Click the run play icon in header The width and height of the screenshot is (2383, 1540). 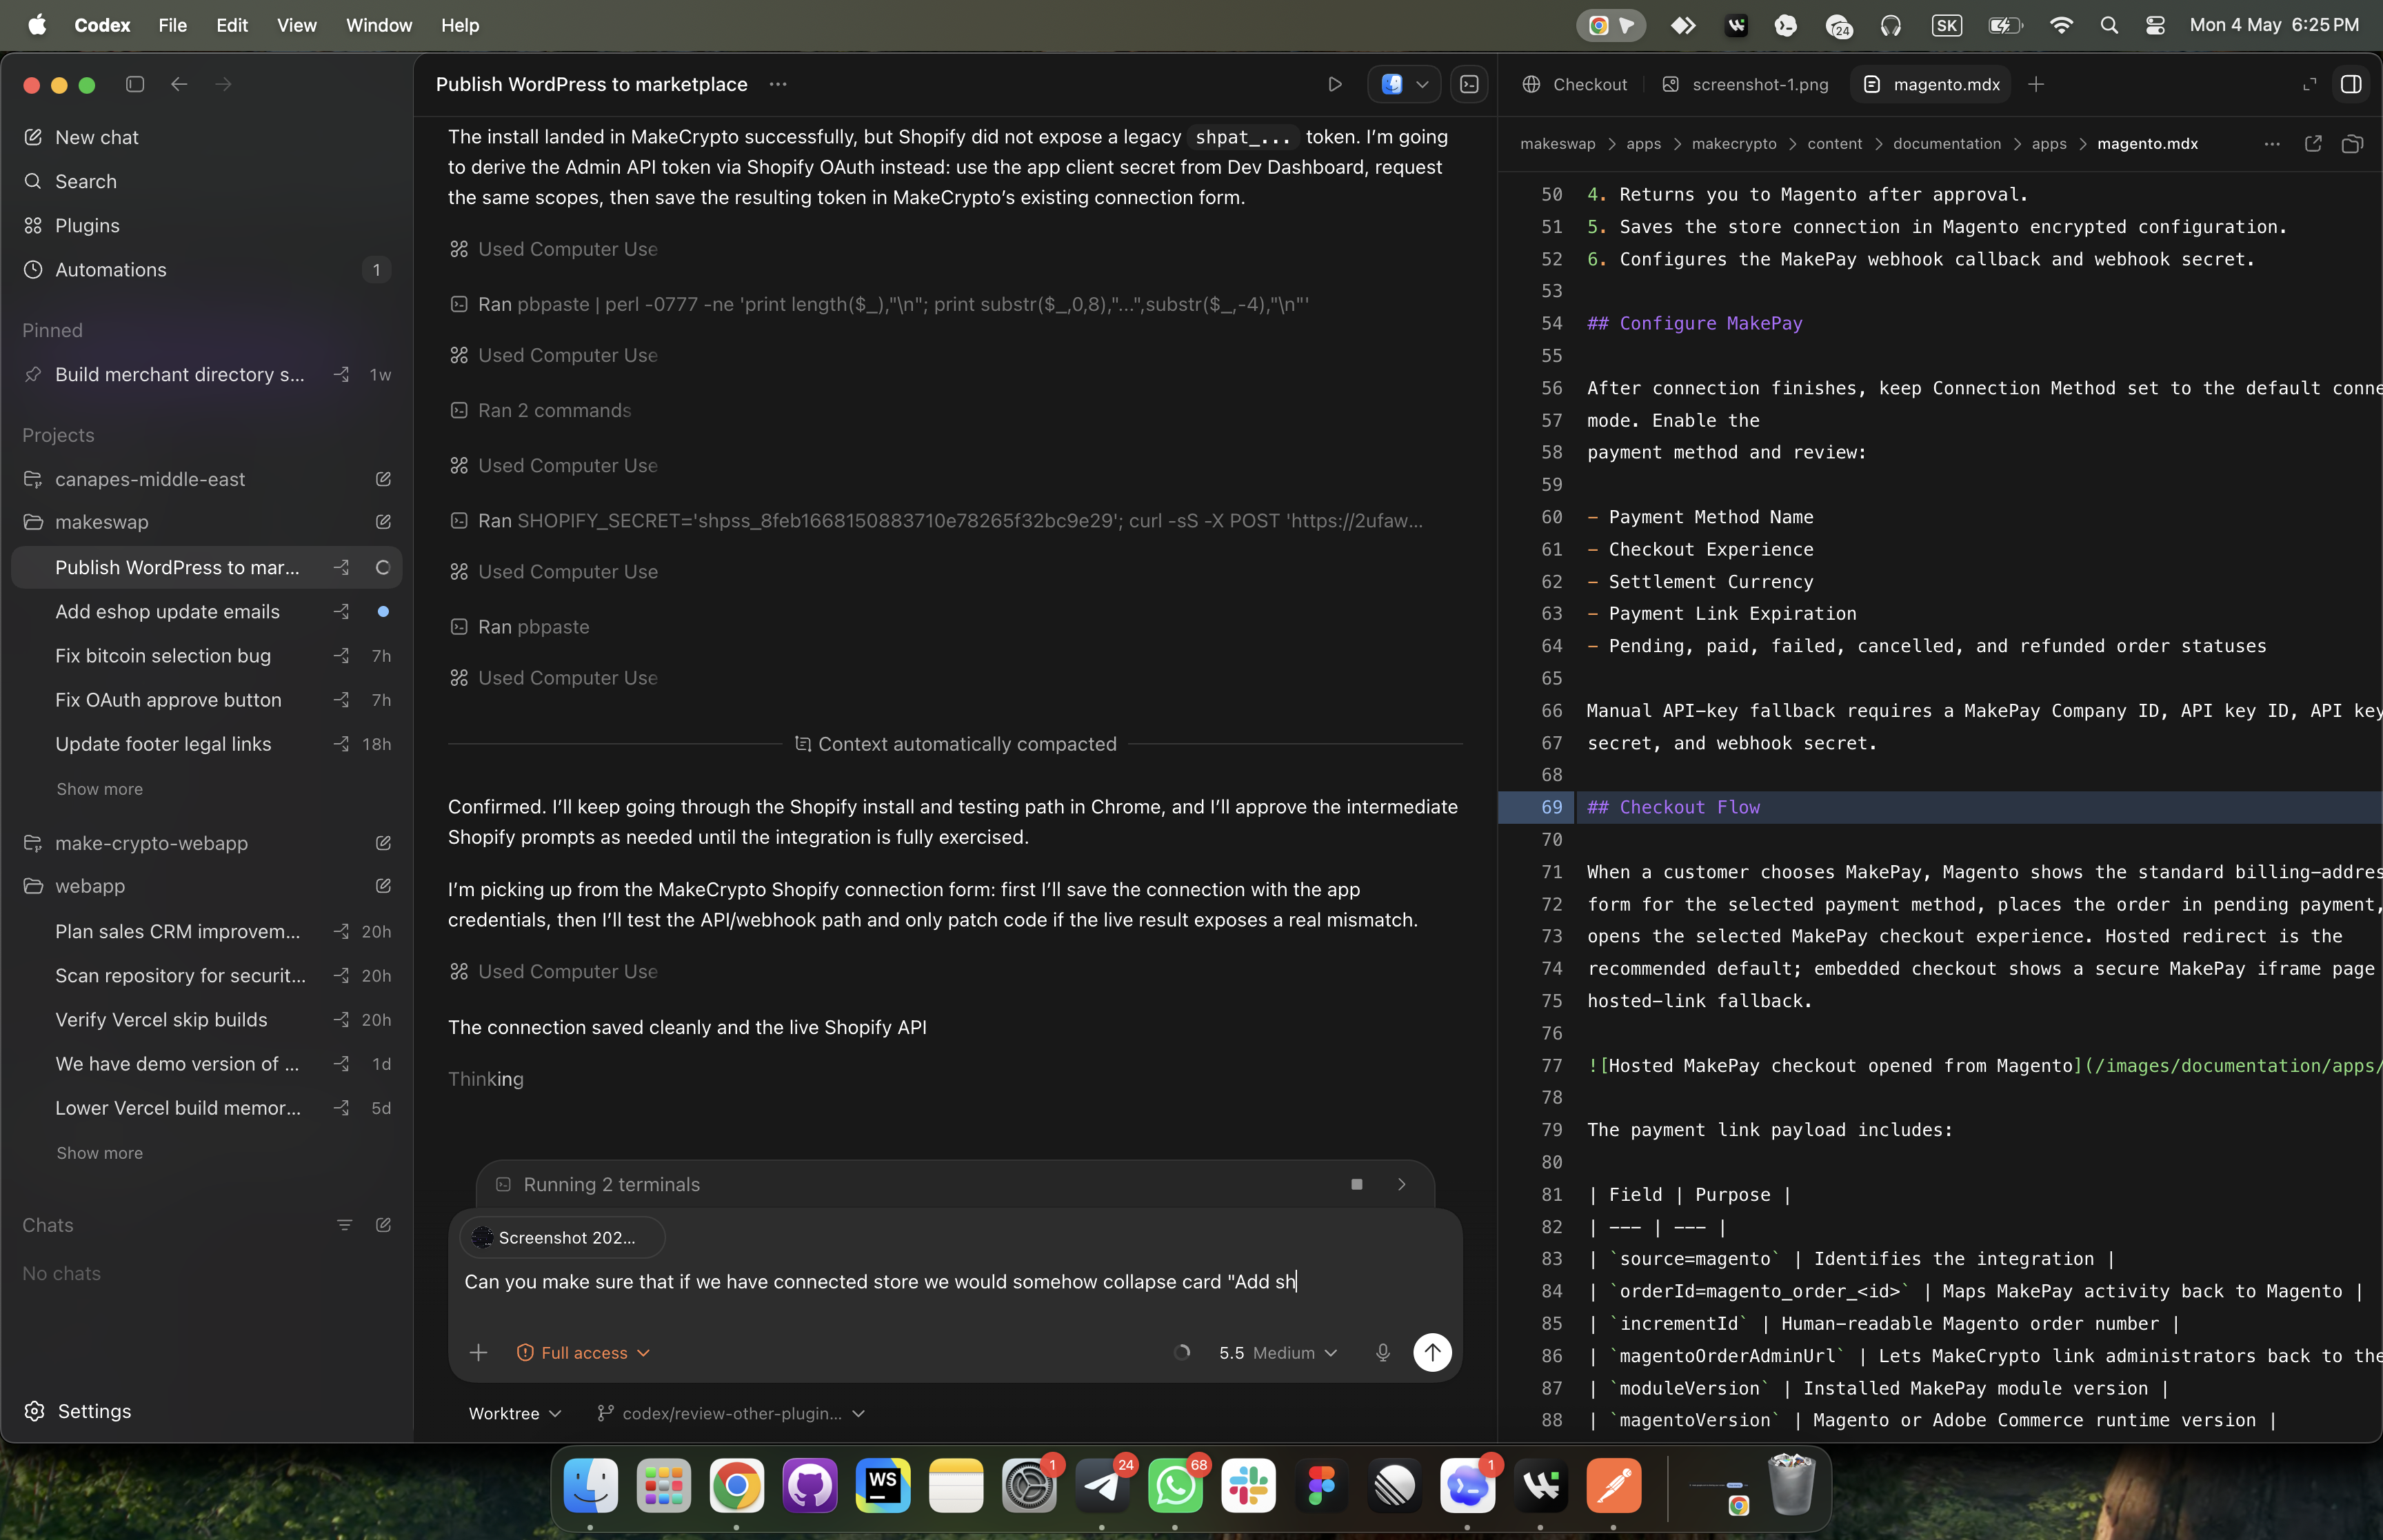[x=1334, y=84]
